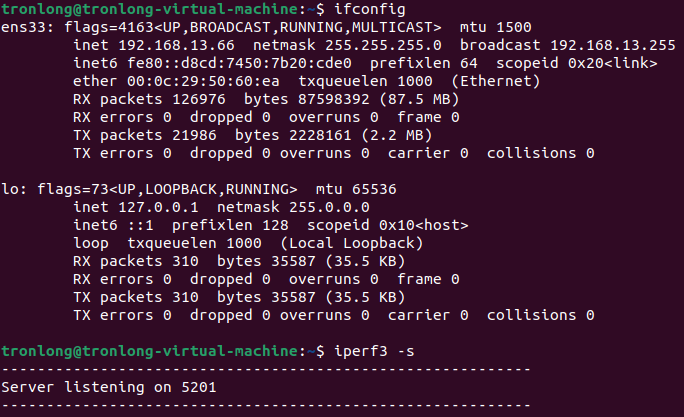Click the byte count '2228161'
The height and width of the screenshot is (417, 684).
tap(320, 135)
